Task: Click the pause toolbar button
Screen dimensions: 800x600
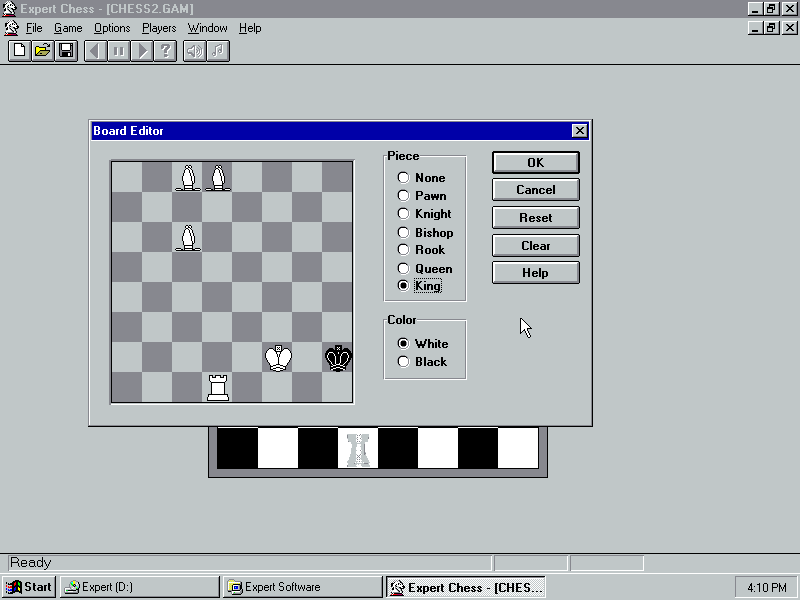Action: pyautogui.click(x=119, y=51)
